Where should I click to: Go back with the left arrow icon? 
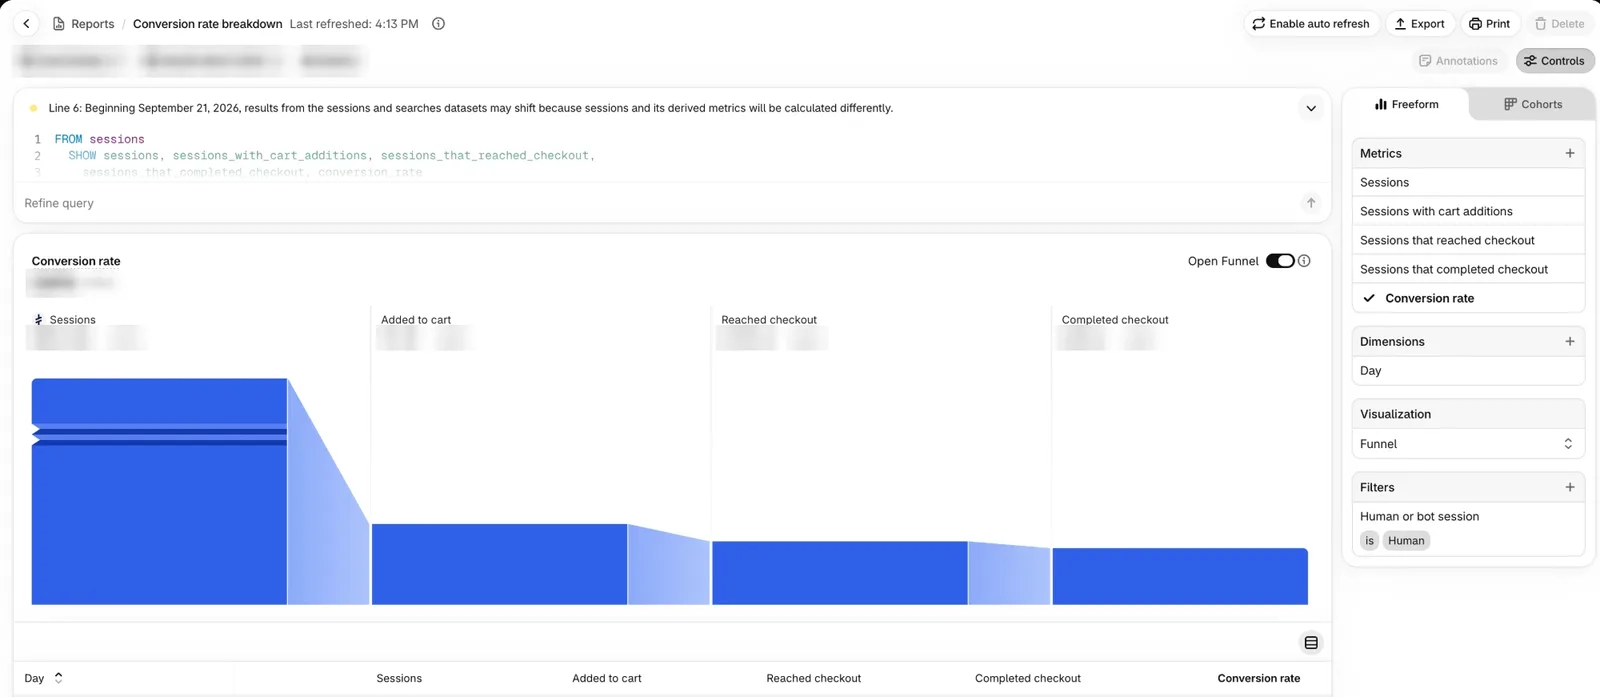click(27, 23)
